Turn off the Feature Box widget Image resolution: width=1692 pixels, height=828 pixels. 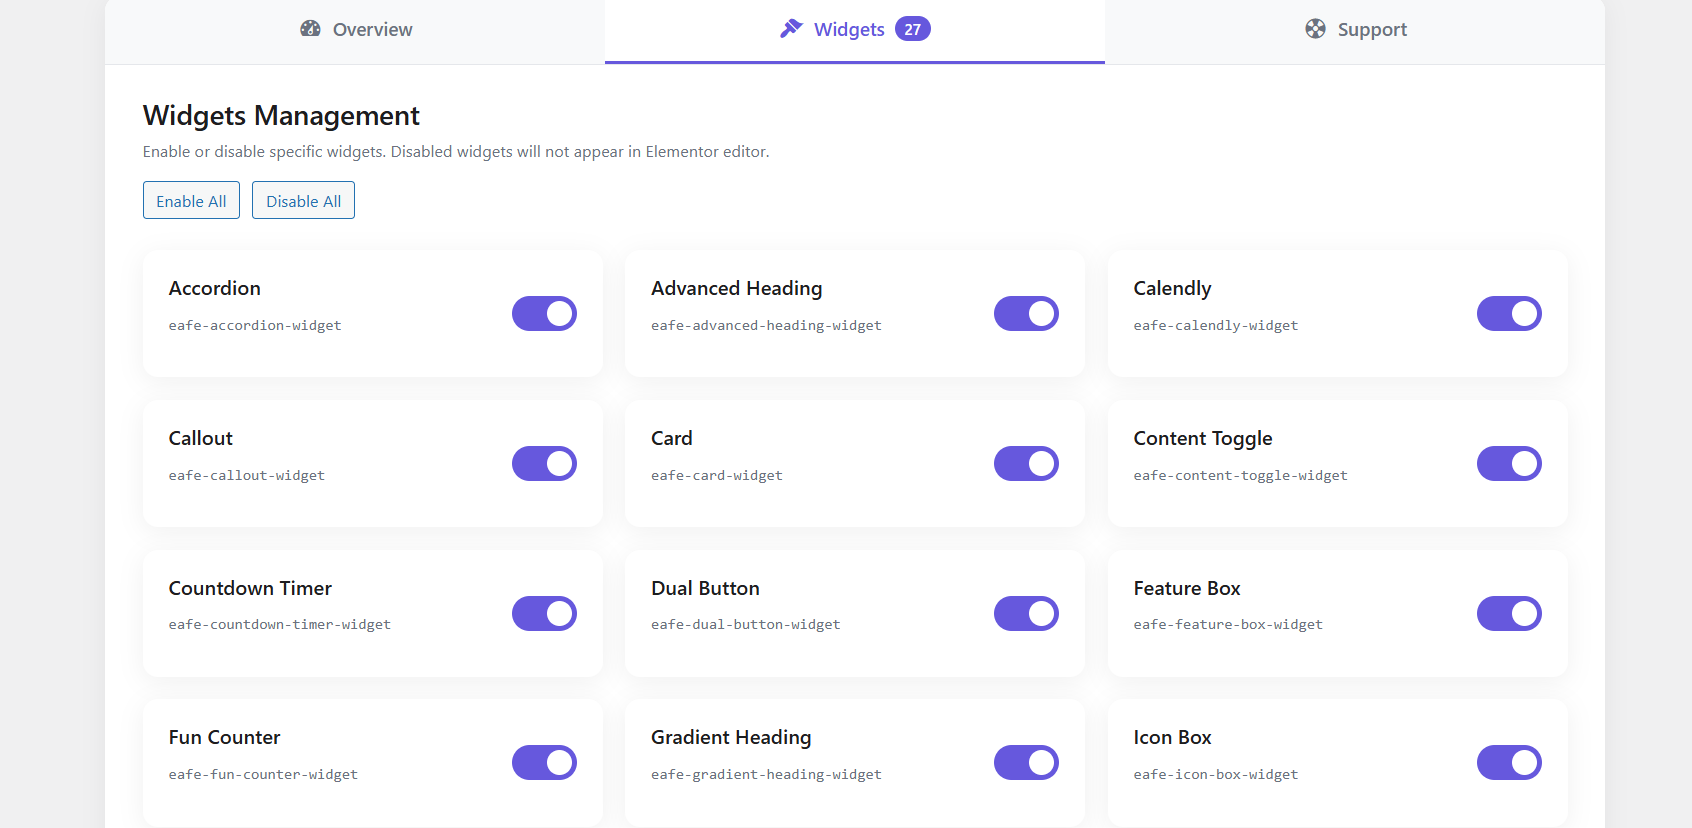click(x=1509, y=613)
